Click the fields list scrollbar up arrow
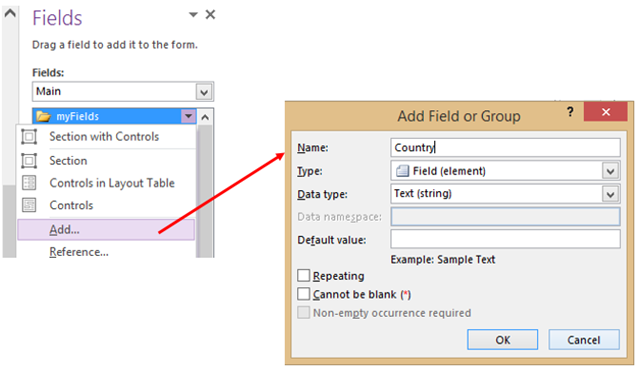 tap(205, 117)
